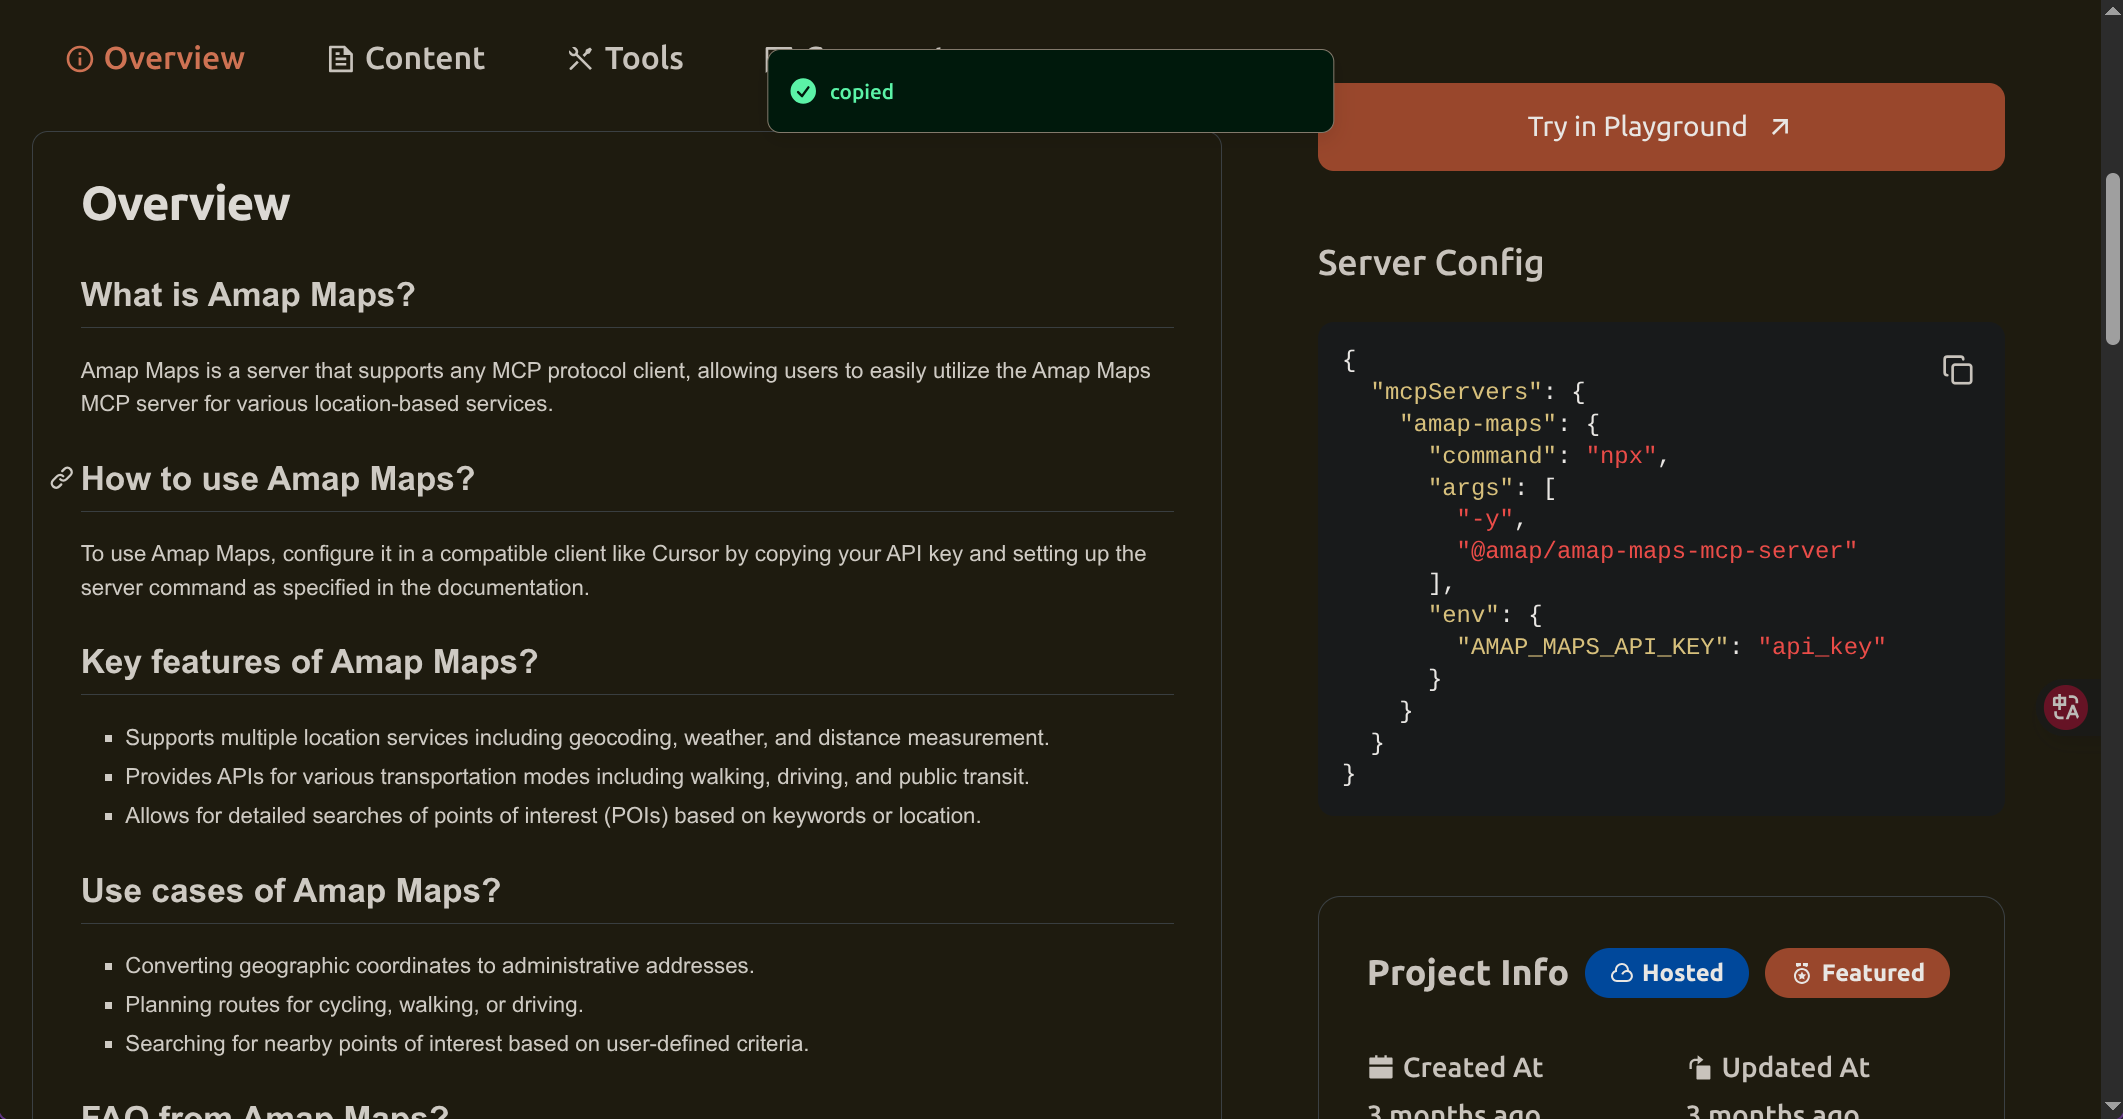Click the anchor link icon beside How to use
The height and width of the screenshot is (1119, 2123).
click(x=61, y=479)
